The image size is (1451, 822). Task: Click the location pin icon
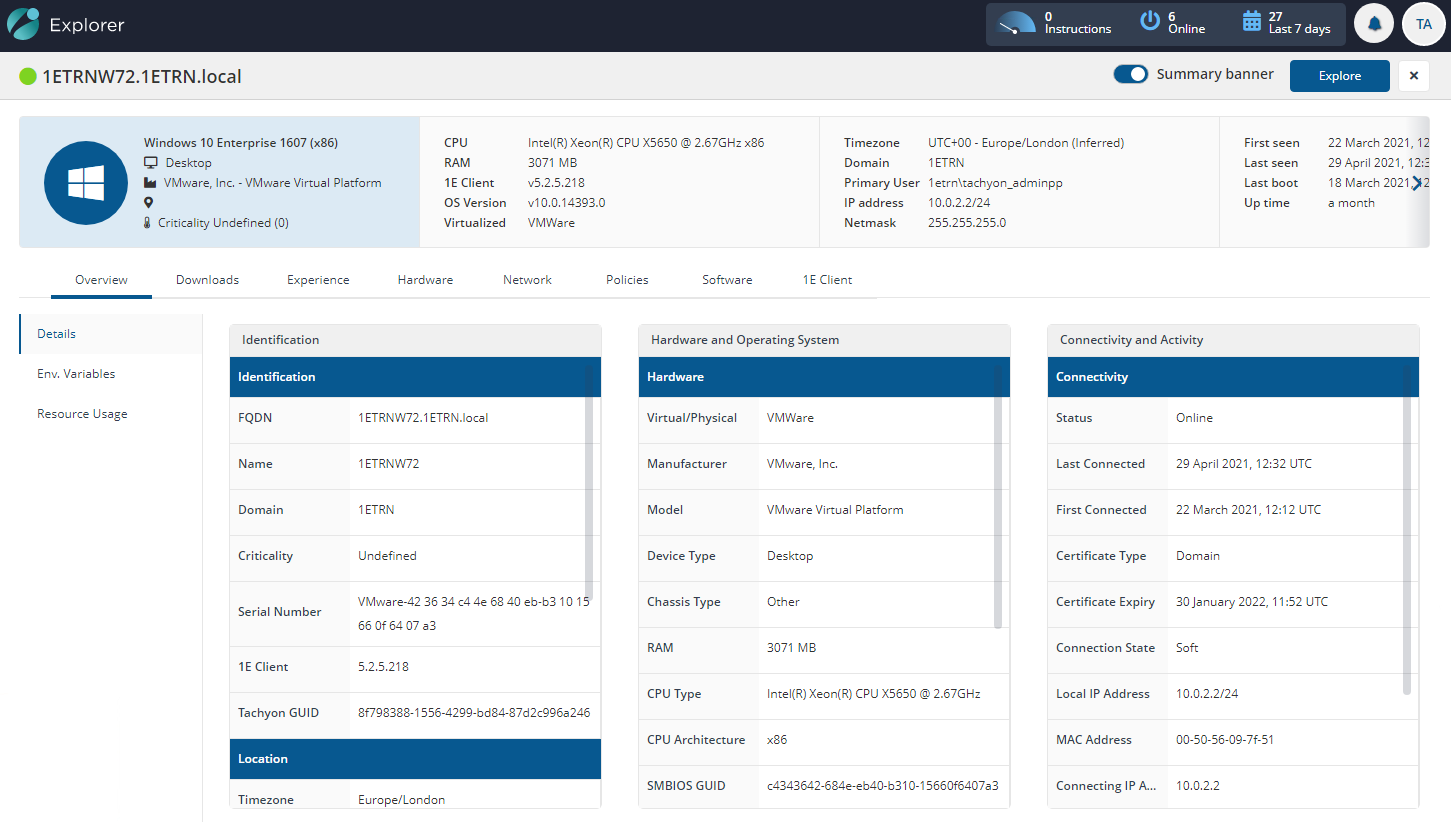tap(149, 203)
